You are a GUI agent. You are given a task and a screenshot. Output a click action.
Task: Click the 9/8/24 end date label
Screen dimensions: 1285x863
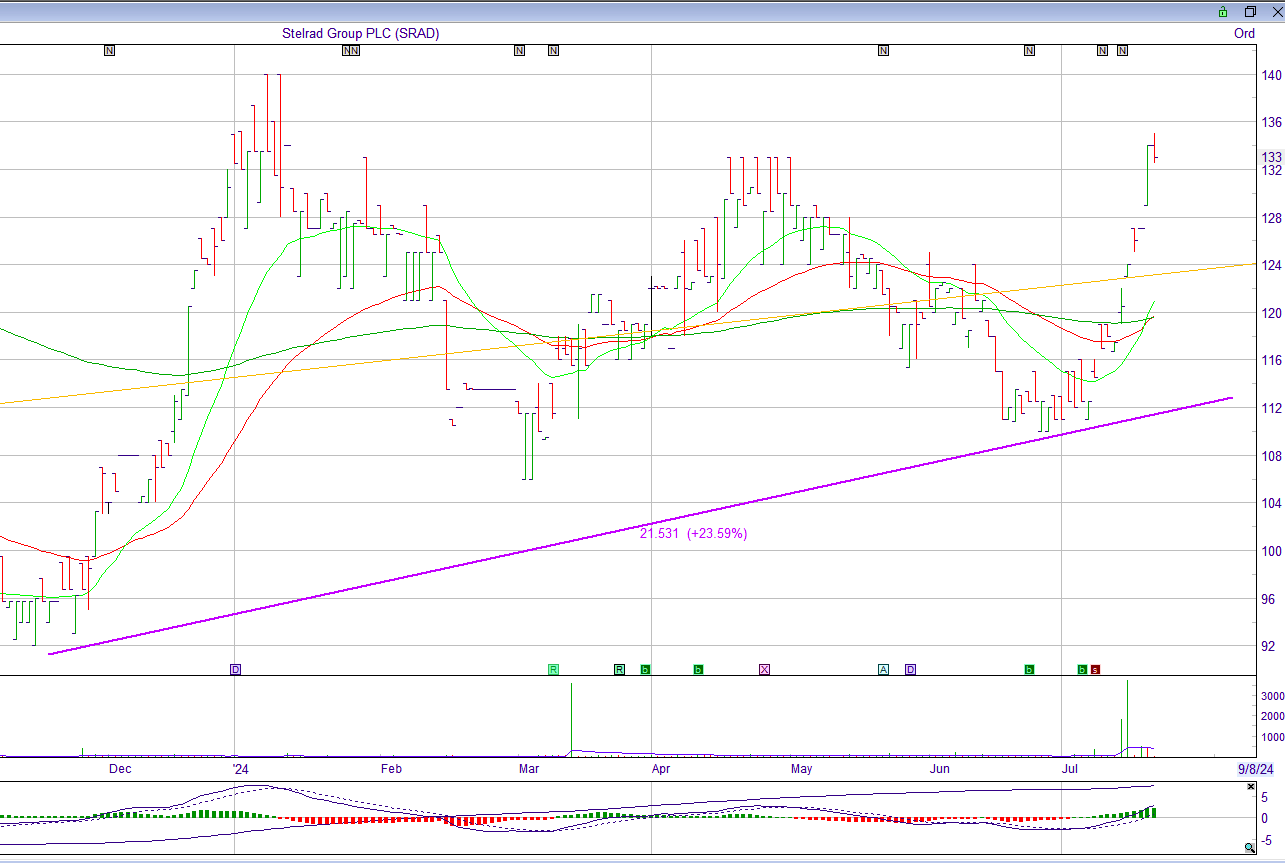(x=1255, y=769)
